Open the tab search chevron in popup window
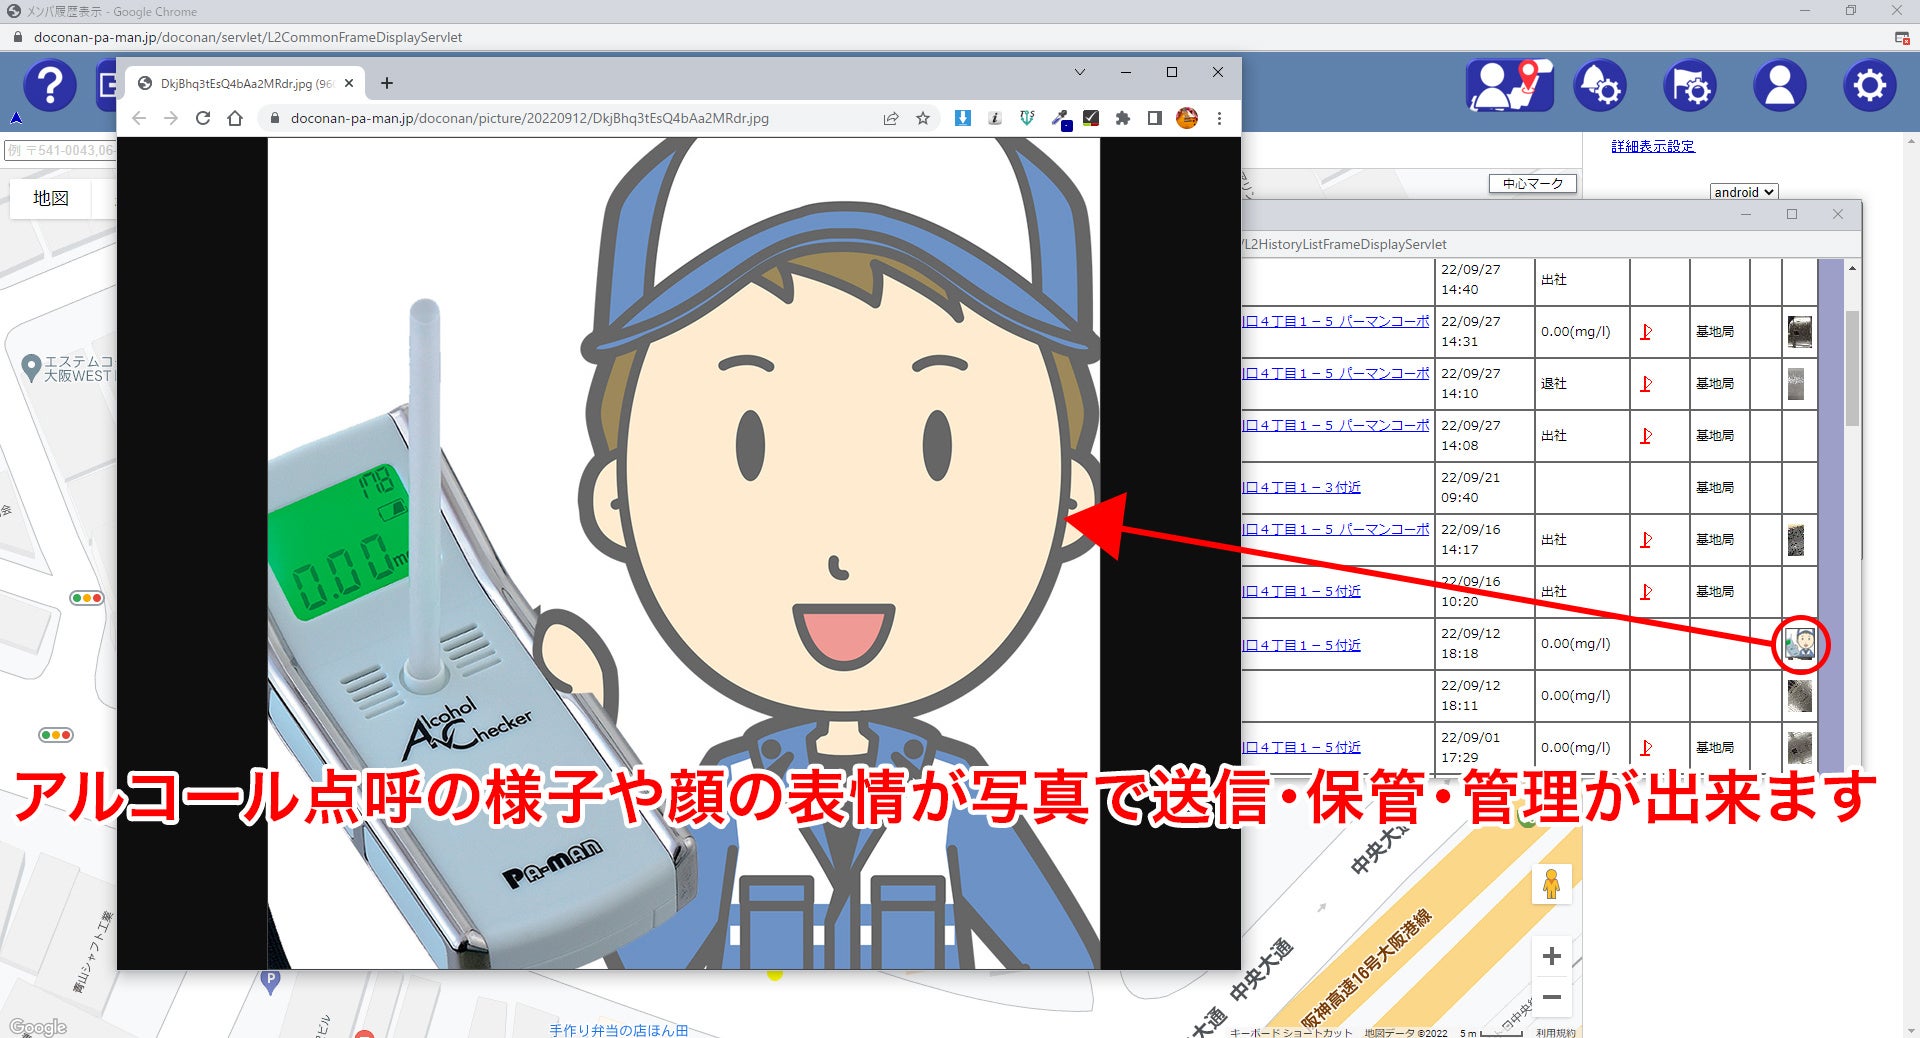 tap(1079, 72)
